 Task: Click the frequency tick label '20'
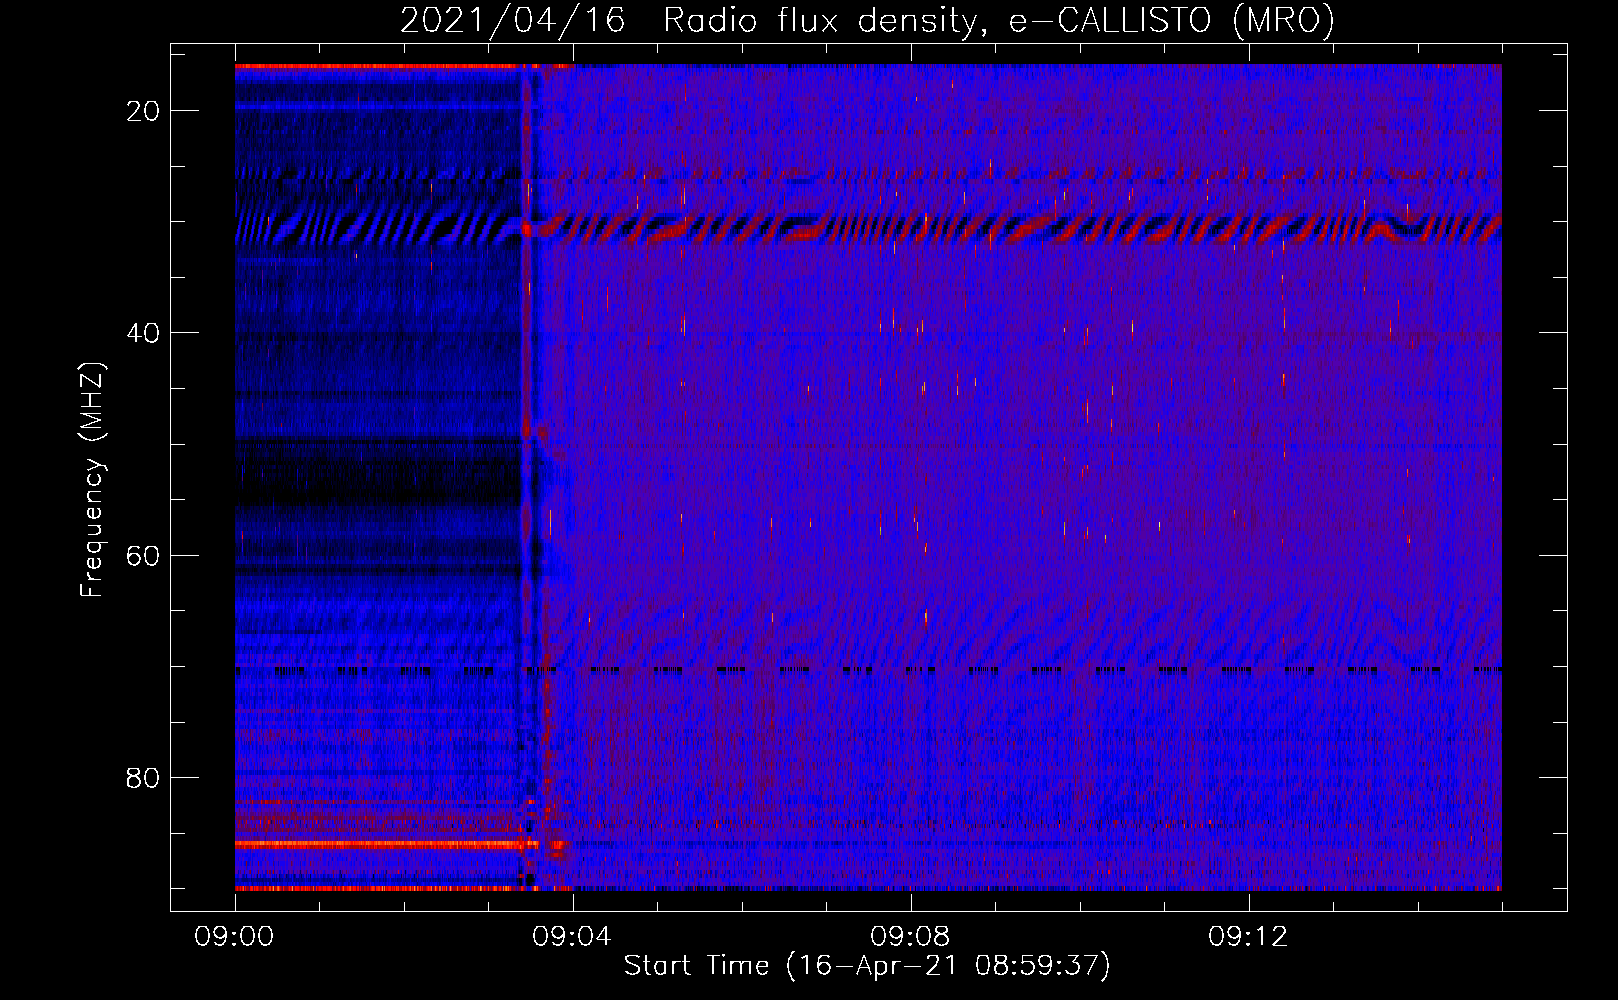click(143, 111)
